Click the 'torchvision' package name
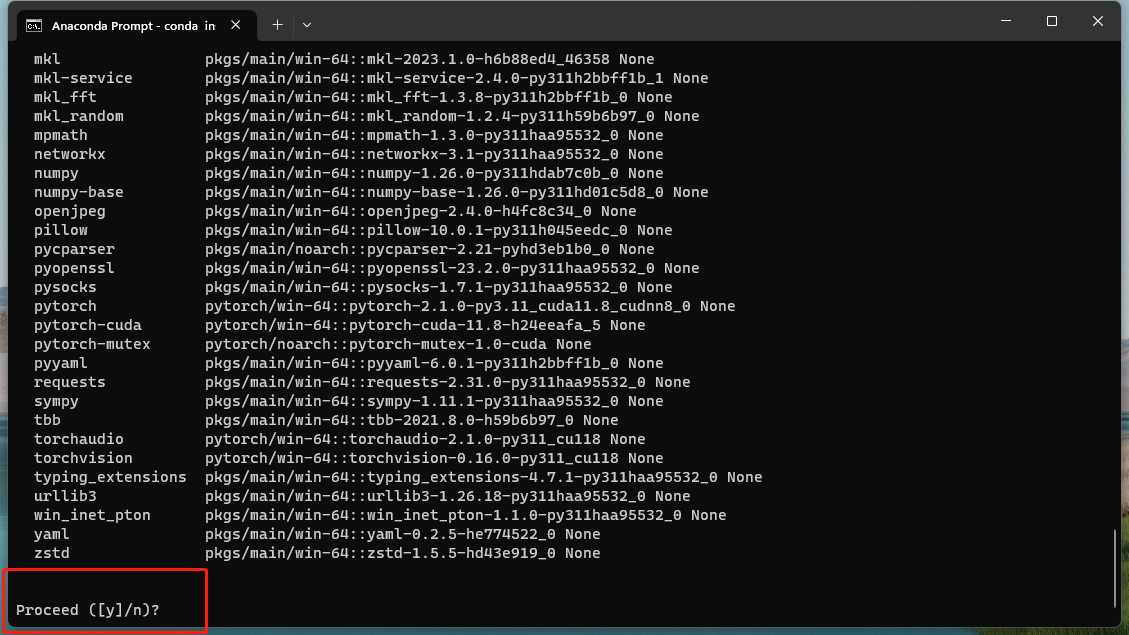 coord(83,459)
